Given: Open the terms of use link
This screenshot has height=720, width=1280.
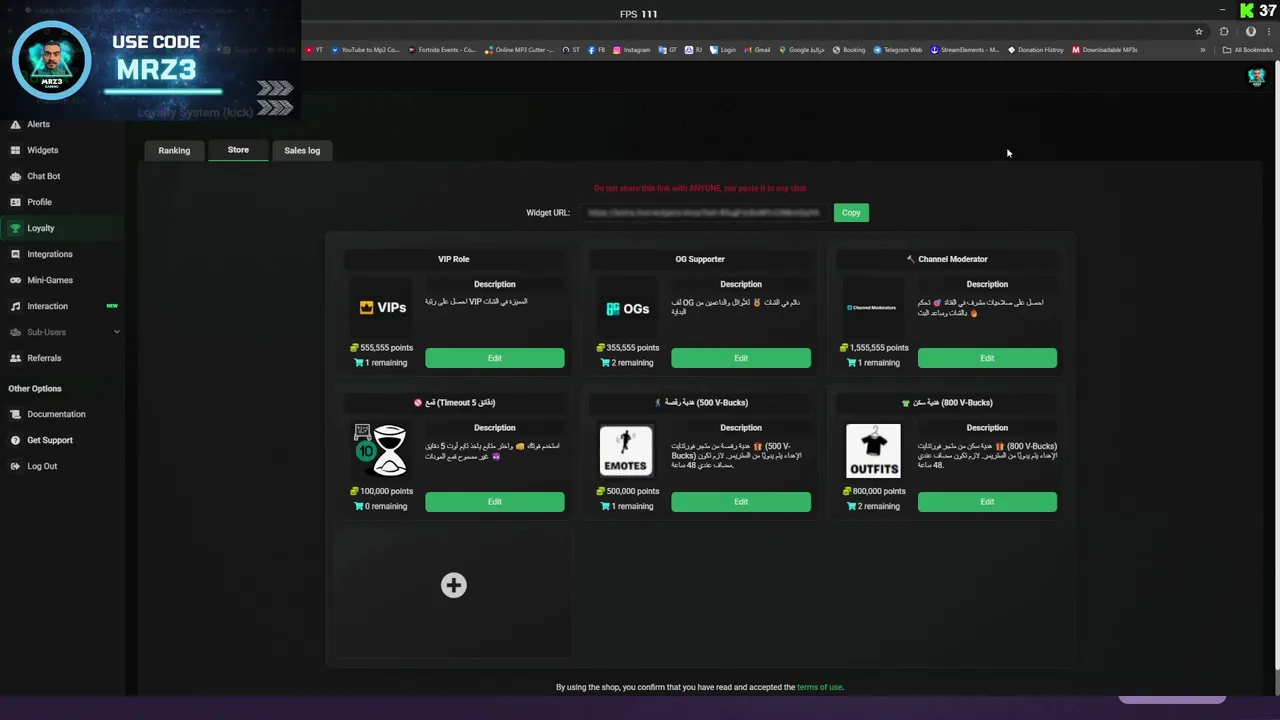Looking at the screenshot, I should (x=819, y=687).
